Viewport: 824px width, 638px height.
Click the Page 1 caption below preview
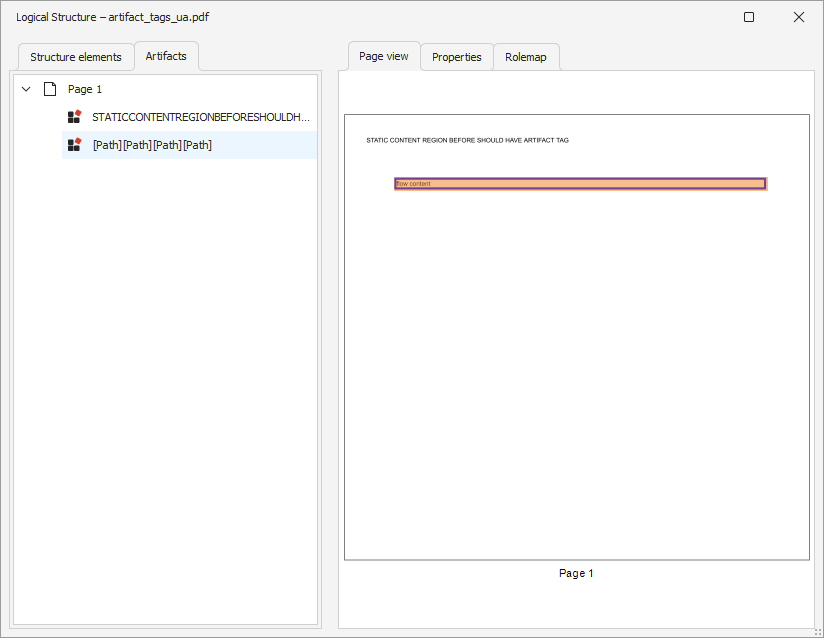click(576, 573)
